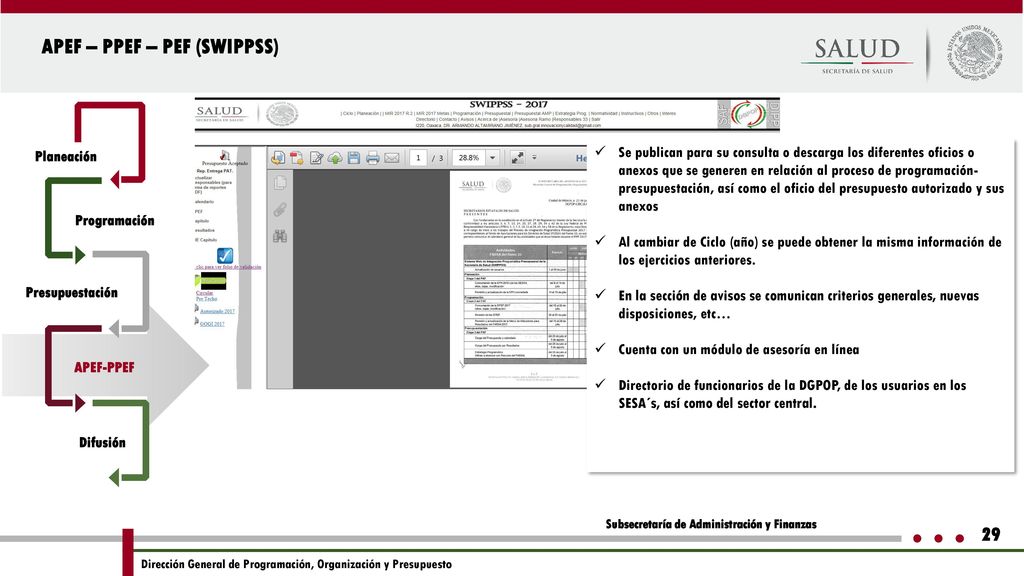Click the page number field showing 1
The image size is (1024, 576).
(418, 157)
